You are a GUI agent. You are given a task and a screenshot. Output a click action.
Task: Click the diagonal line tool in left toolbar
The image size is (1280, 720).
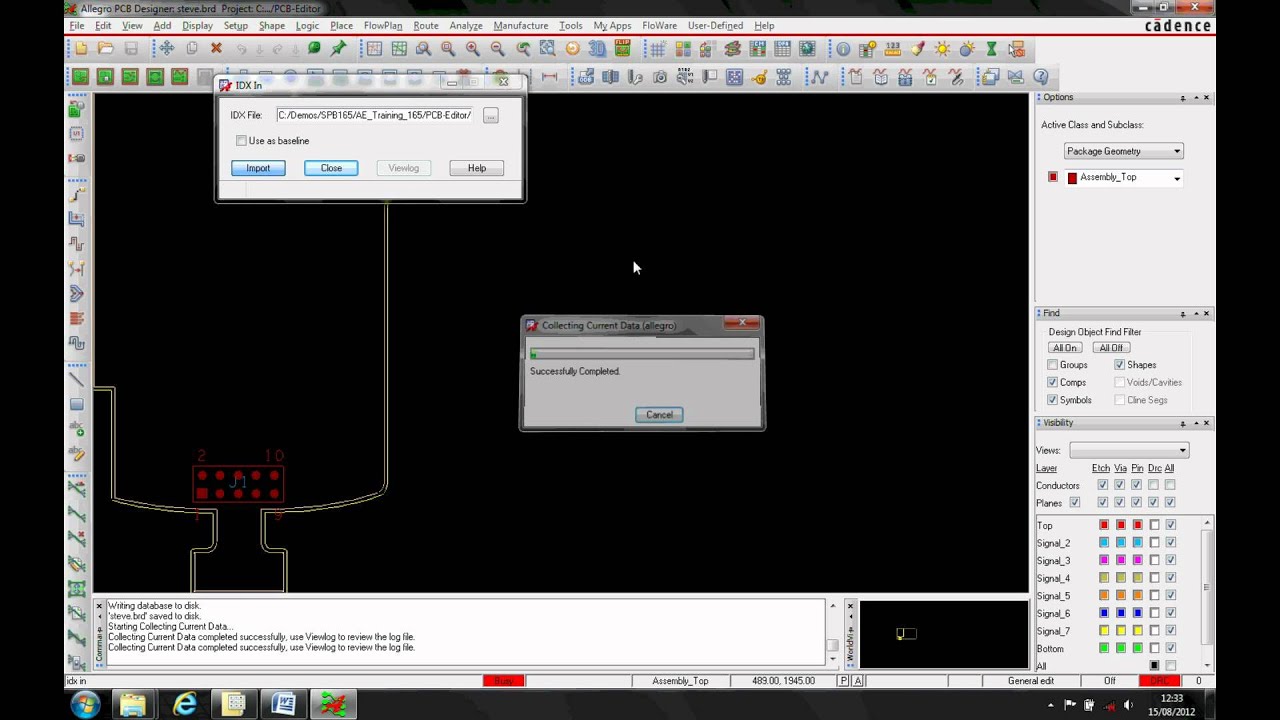[x=77, y=379]
